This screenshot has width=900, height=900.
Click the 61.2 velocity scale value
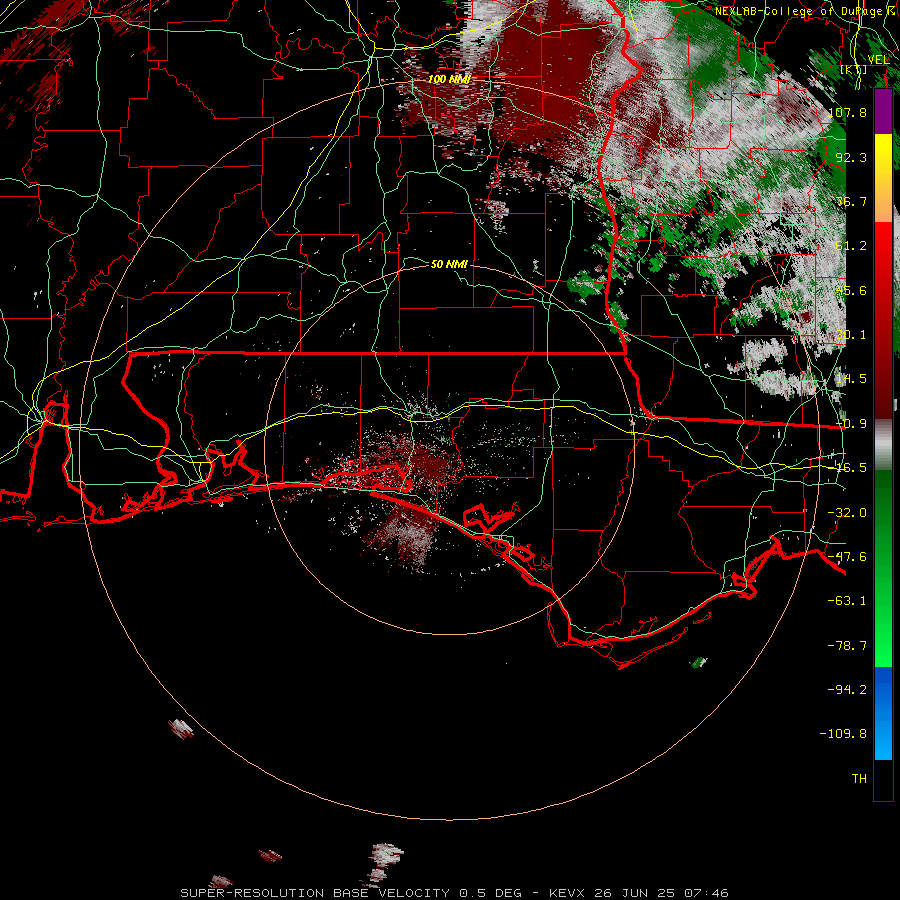[851, 246]
